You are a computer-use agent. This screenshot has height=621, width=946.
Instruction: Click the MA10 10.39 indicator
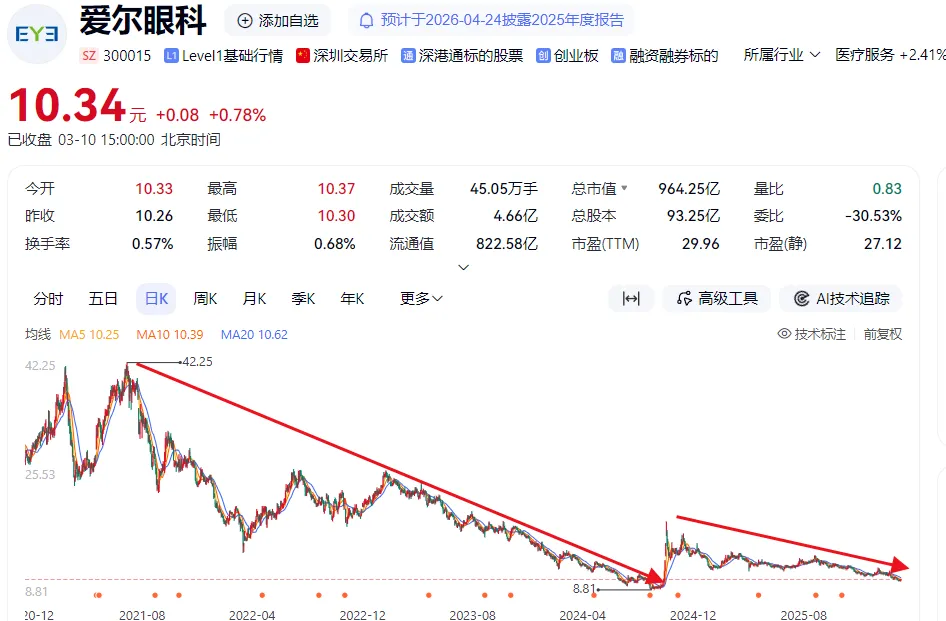coord(170,334)
